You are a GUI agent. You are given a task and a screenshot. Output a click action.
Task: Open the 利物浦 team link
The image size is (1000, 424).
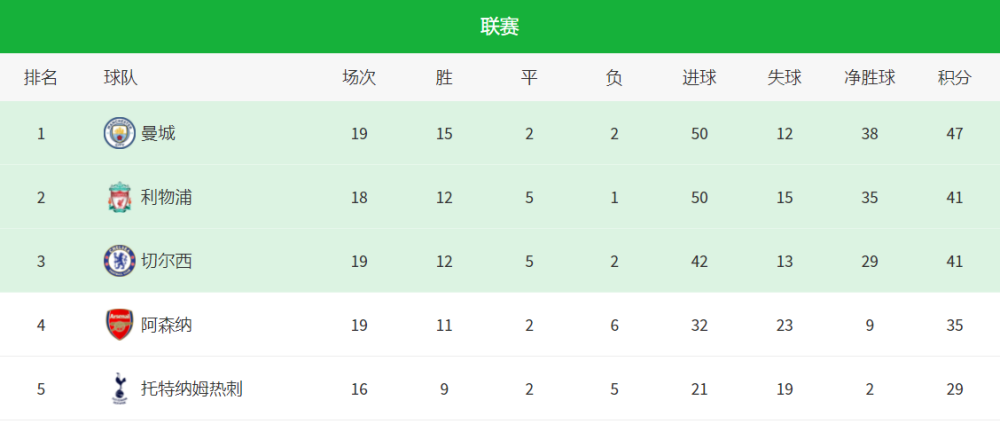pyautogui.click(x=166, y=198)
